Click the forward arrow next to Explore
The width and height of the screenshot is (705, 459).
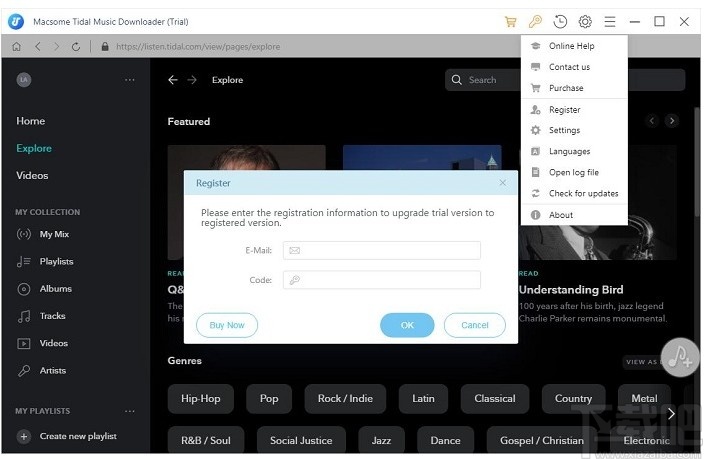[x=192, y=80]
